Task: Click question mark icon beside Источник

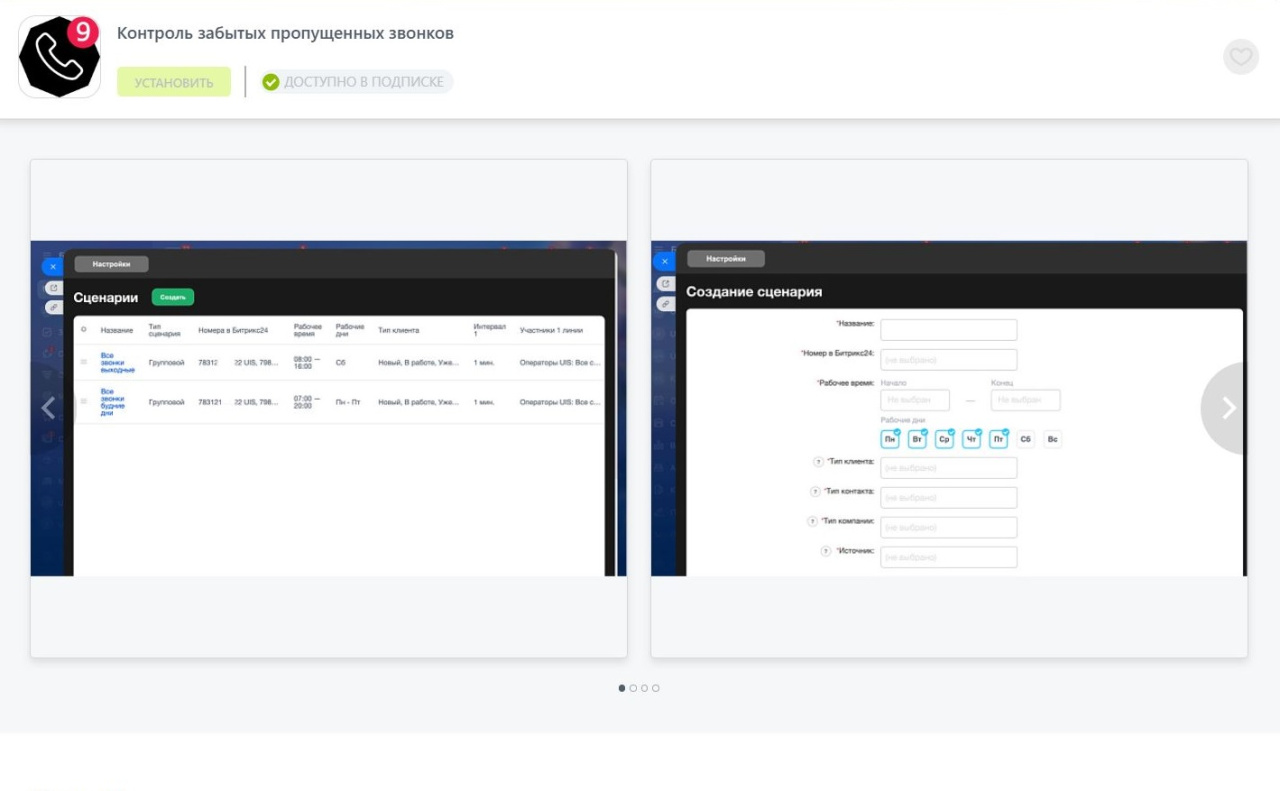Action: click(x=825, y=551)
